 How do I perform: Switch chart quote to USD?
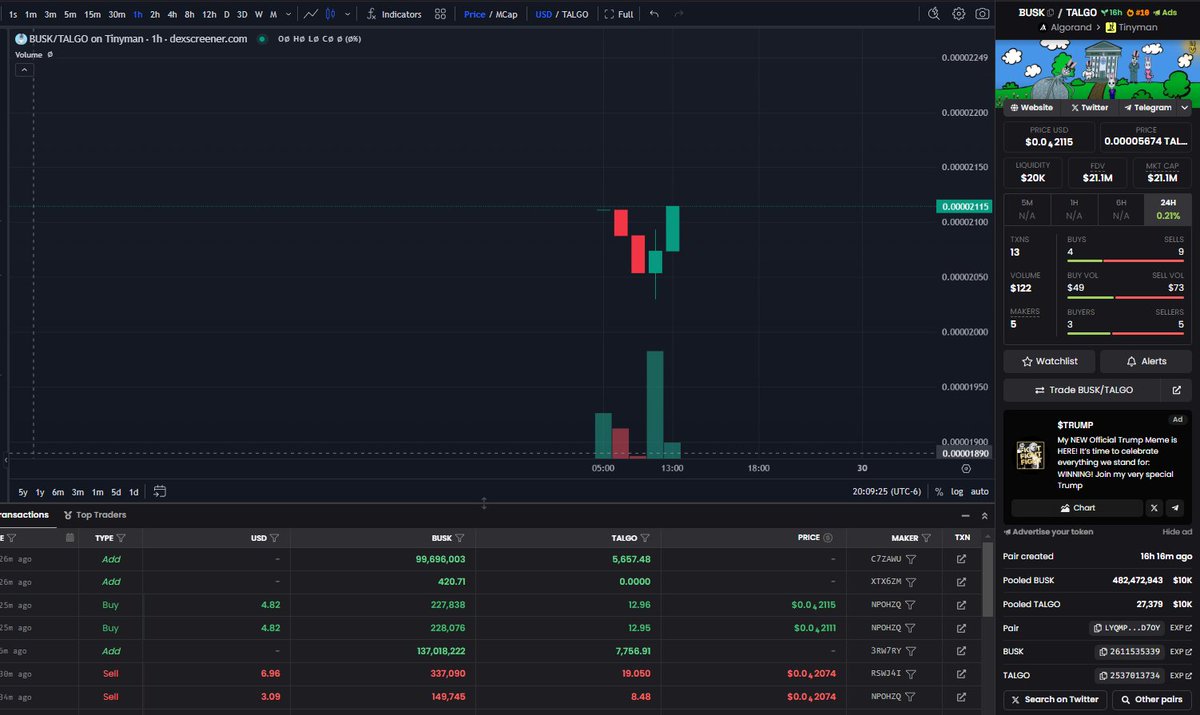point(543,14)
